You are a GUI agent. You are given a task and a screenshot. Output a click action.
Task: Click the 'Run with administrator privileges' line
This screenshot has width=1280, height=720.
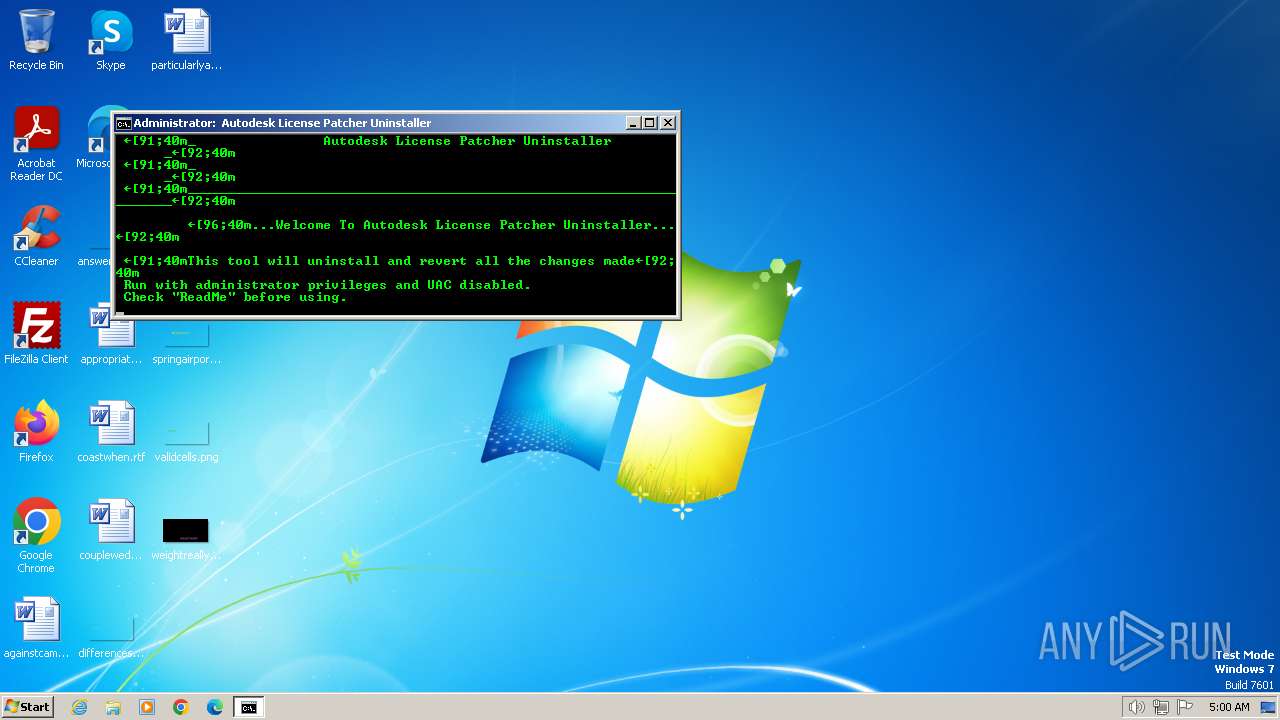coord(327,285)
